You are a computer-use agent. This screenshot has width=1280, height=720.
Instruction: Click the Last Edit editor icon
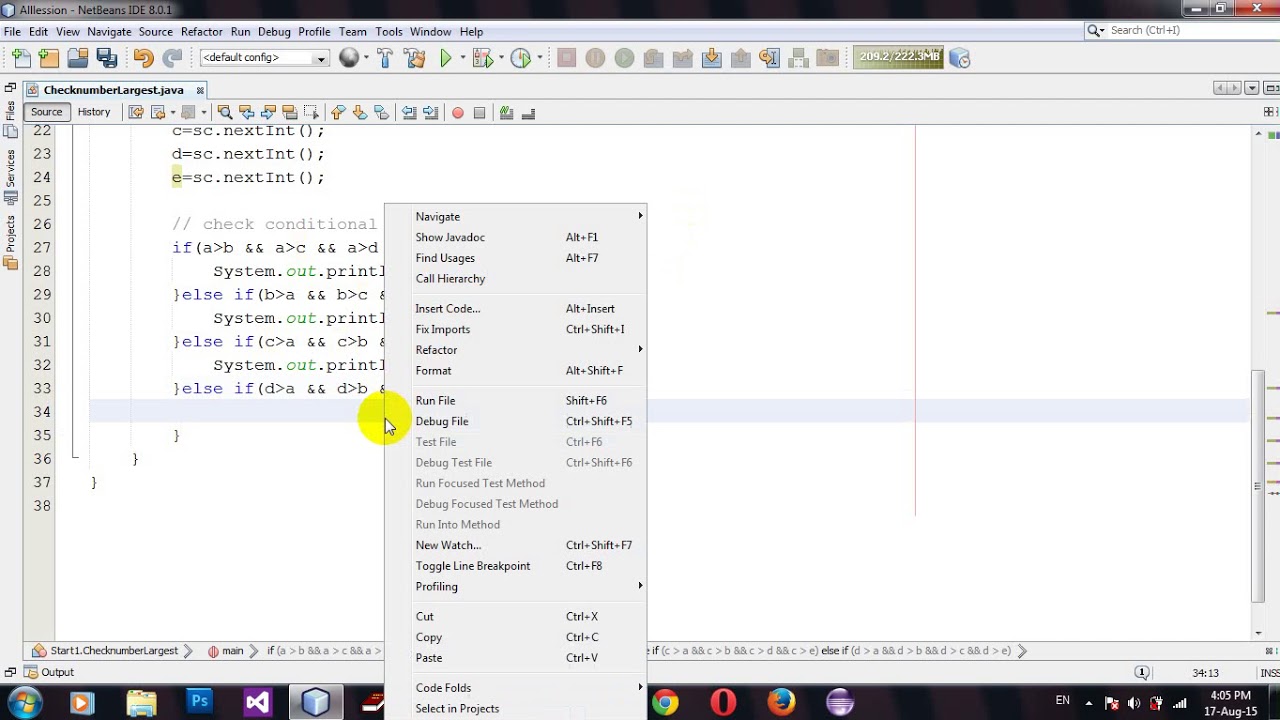point(136,113)
